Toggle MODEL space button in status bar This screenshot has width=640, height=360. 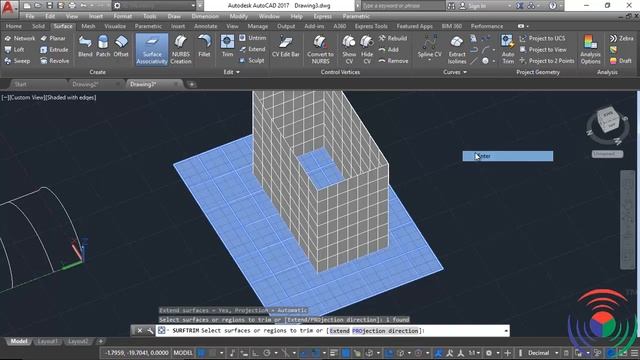(x=183, y=353)
